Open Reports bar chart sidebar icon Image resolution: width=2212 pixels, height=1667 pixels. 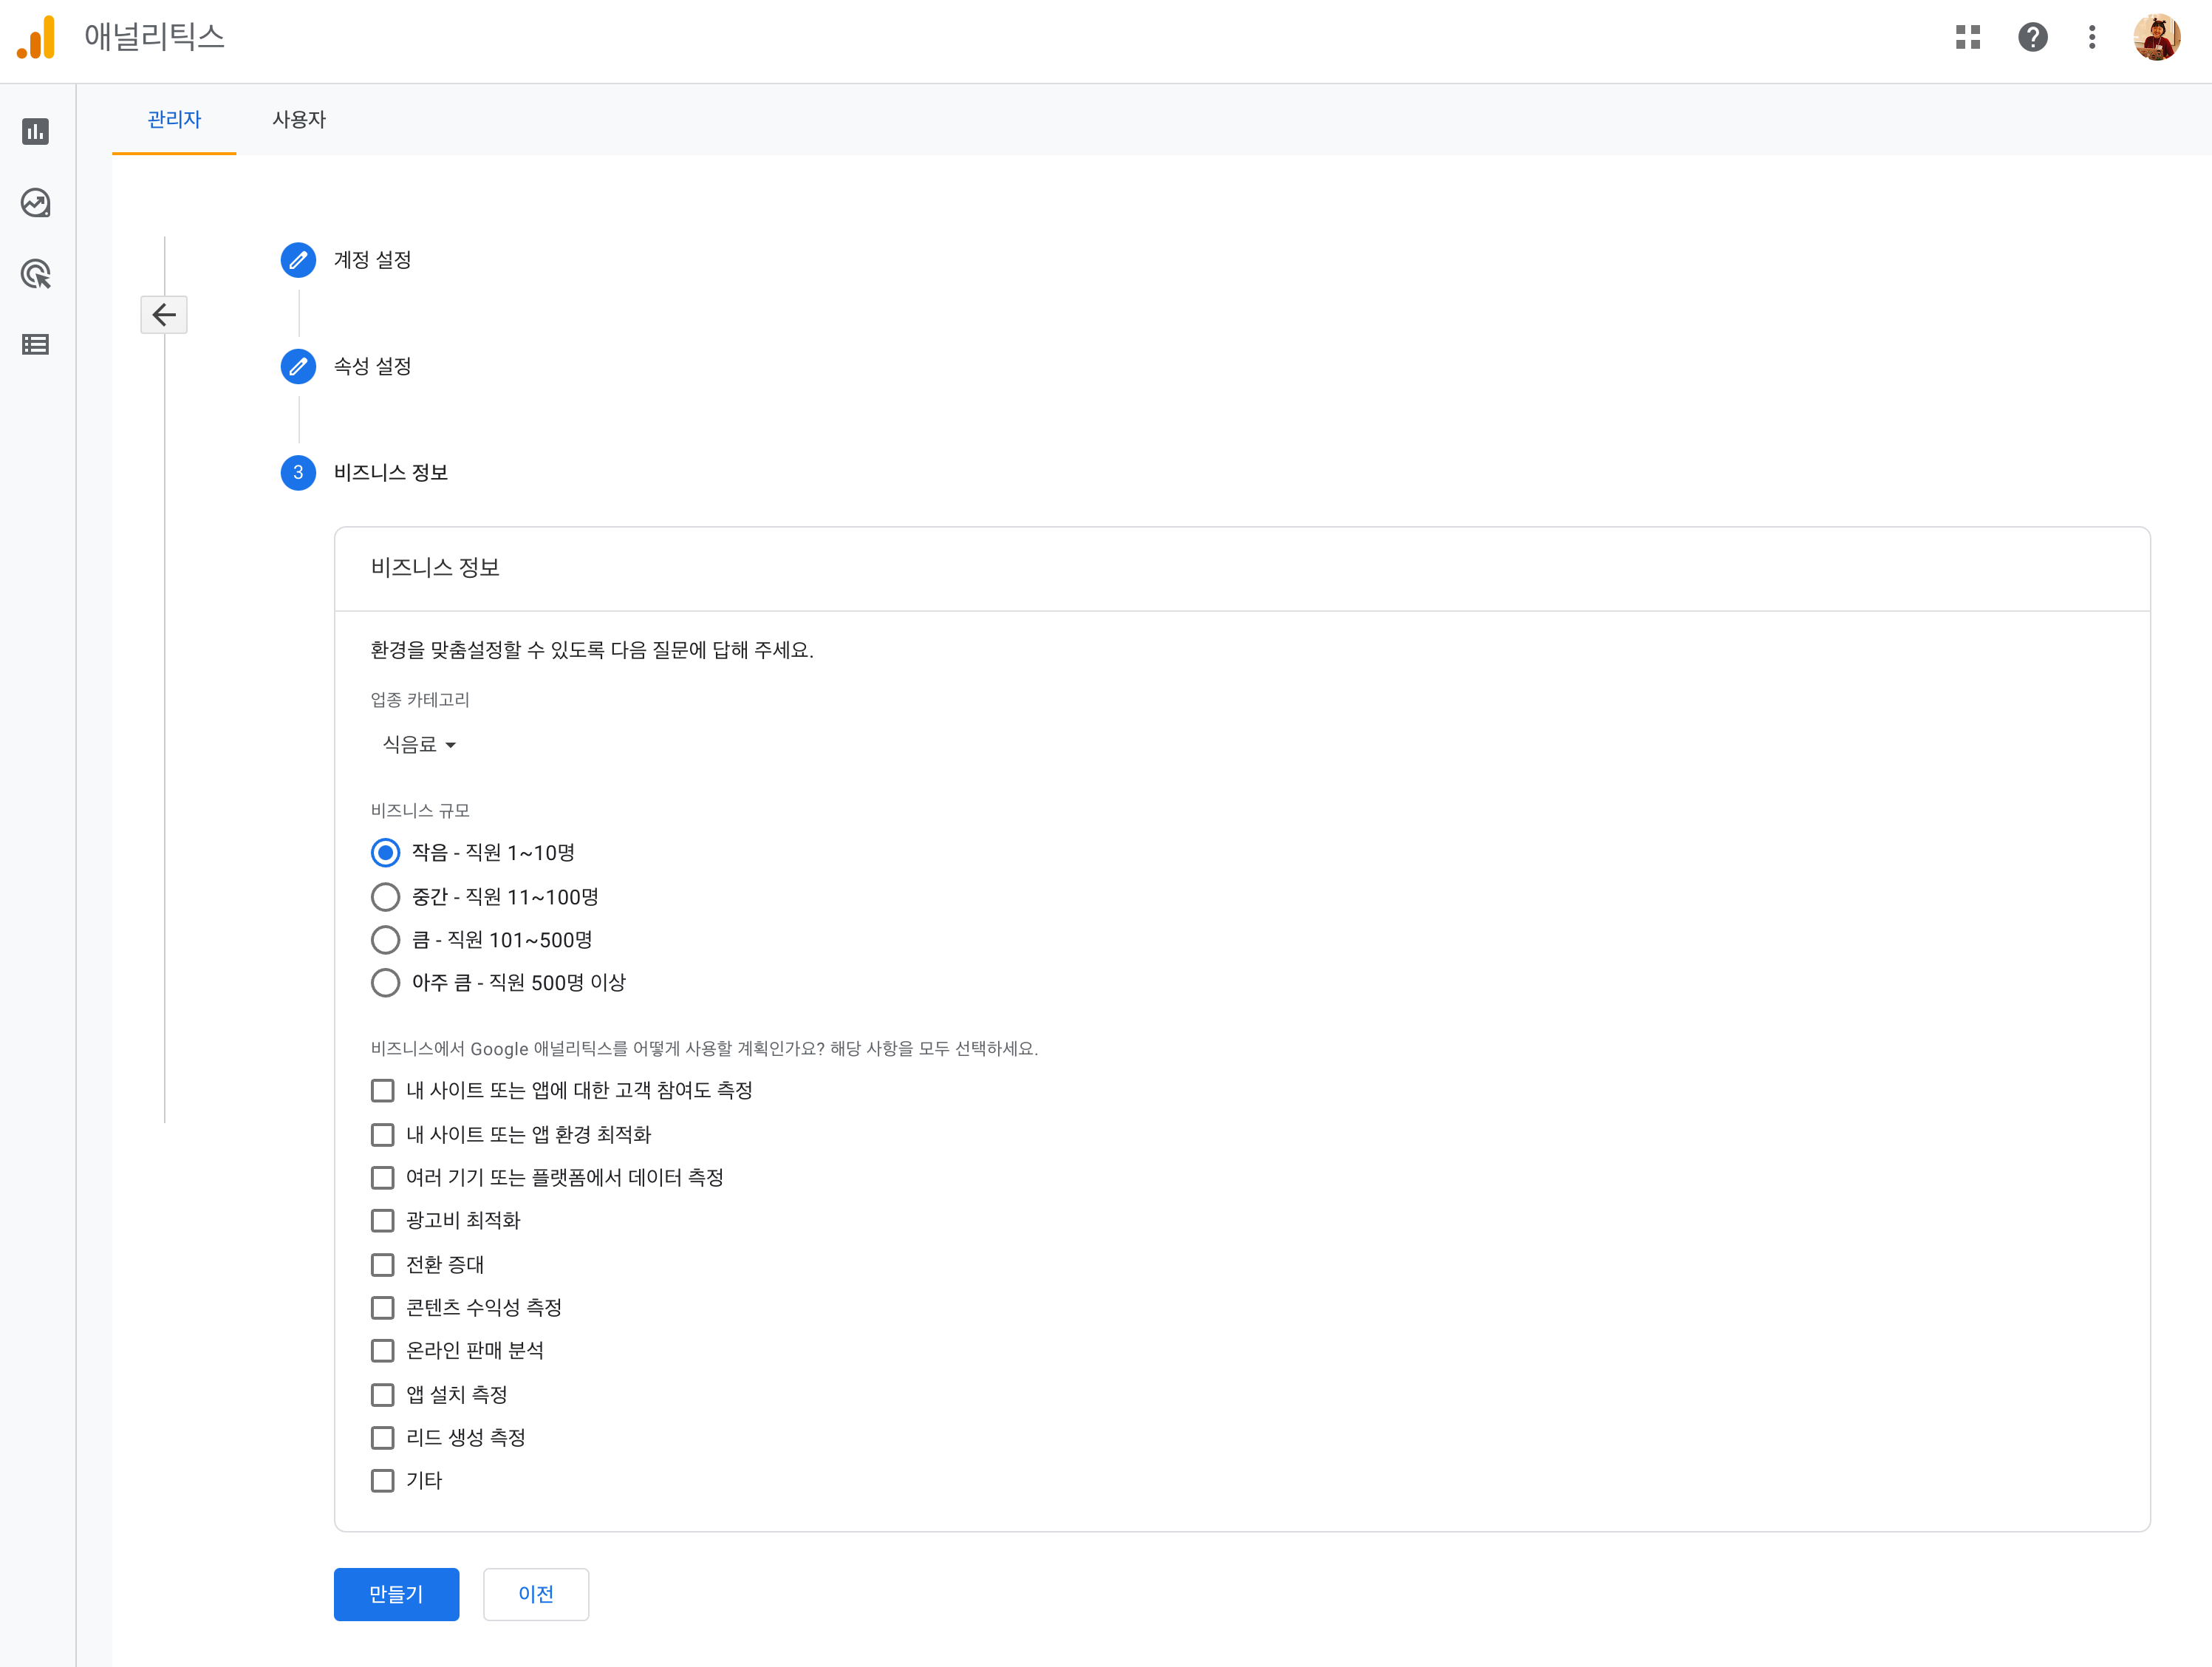click(36, 131)
